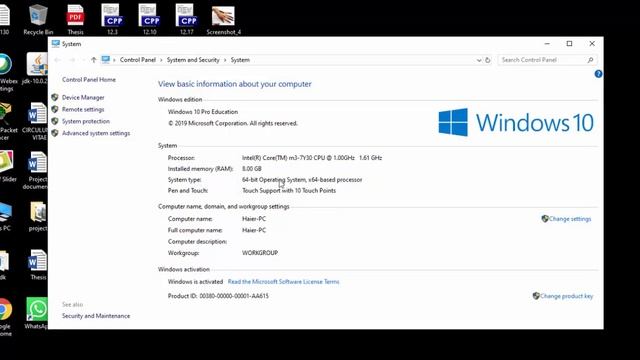Open the Thesis PDF desktop icon
The width and height of the screenshot is (640, 360).
pos(76,19)
